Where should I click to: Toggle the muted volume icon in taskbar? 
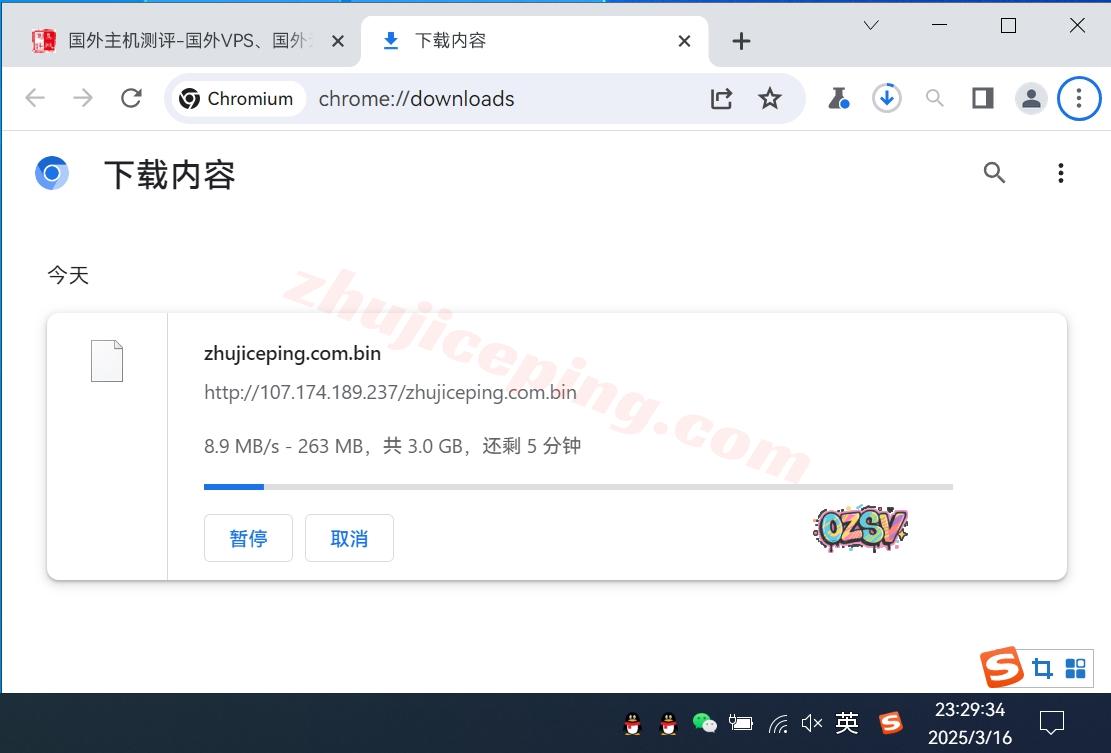pos(812,722)
